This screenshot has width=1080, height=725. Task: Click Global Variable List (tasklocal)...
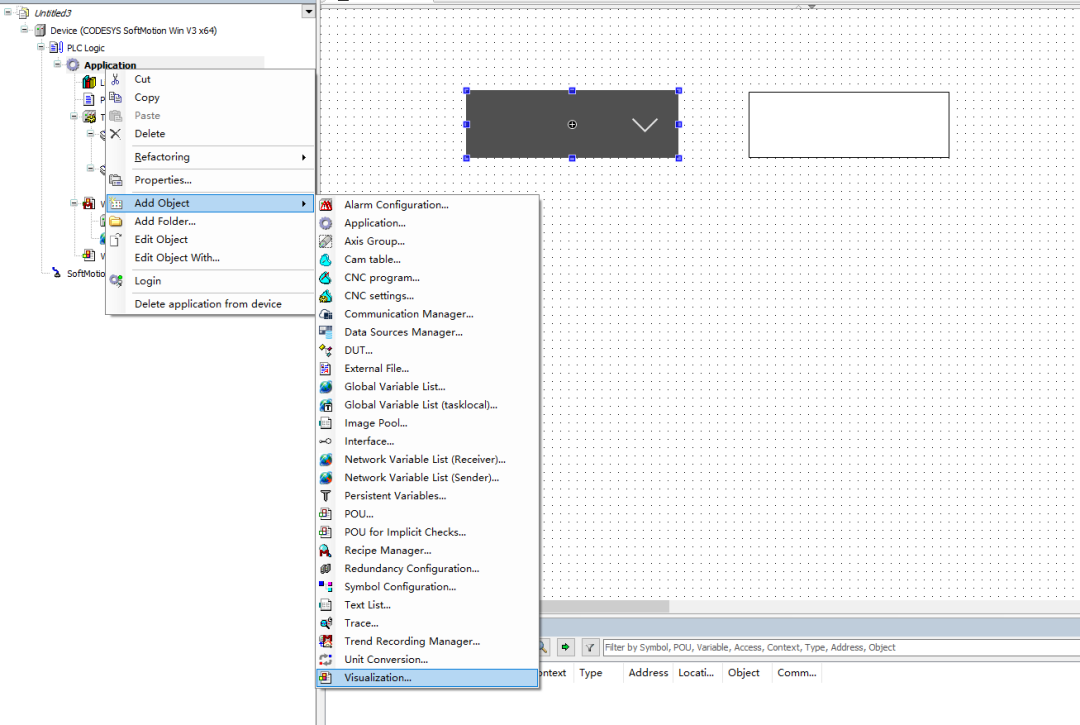pyautogui.click(x=427, y=405)
